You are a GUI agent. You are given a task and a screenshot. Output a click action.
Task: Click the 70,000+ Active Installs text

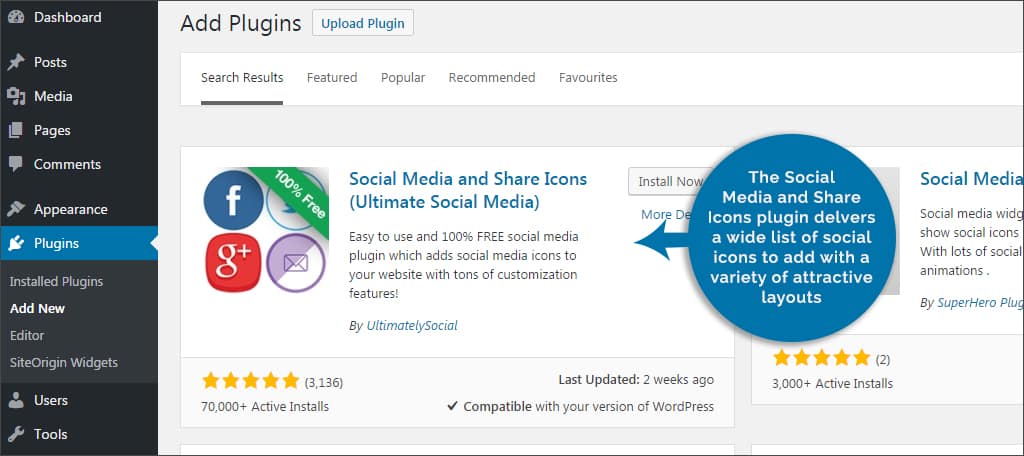pos(265,406)
